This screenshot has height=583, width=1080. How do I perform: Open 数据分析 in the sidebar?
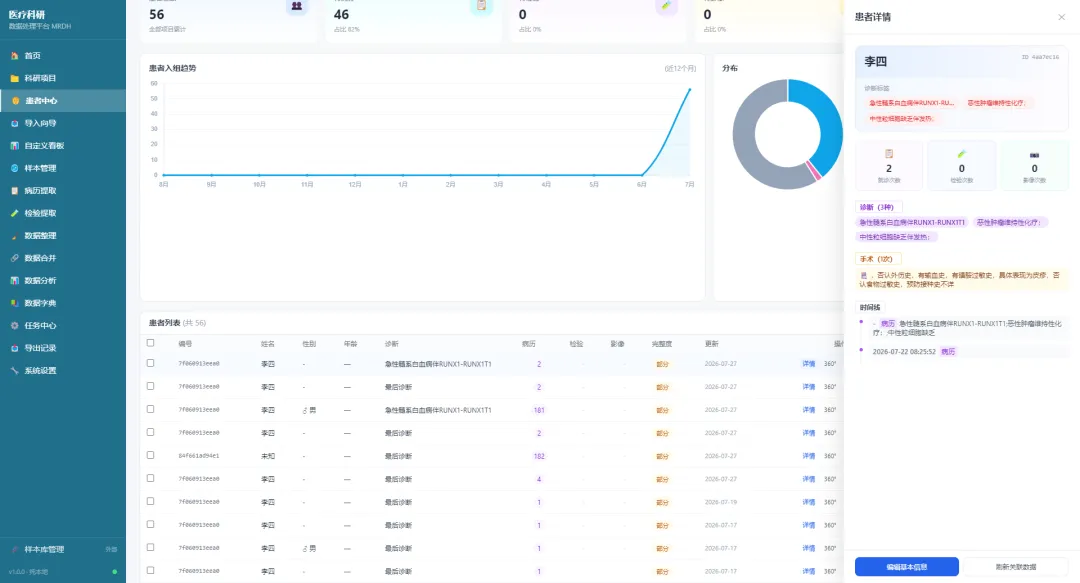coord(63,280)
